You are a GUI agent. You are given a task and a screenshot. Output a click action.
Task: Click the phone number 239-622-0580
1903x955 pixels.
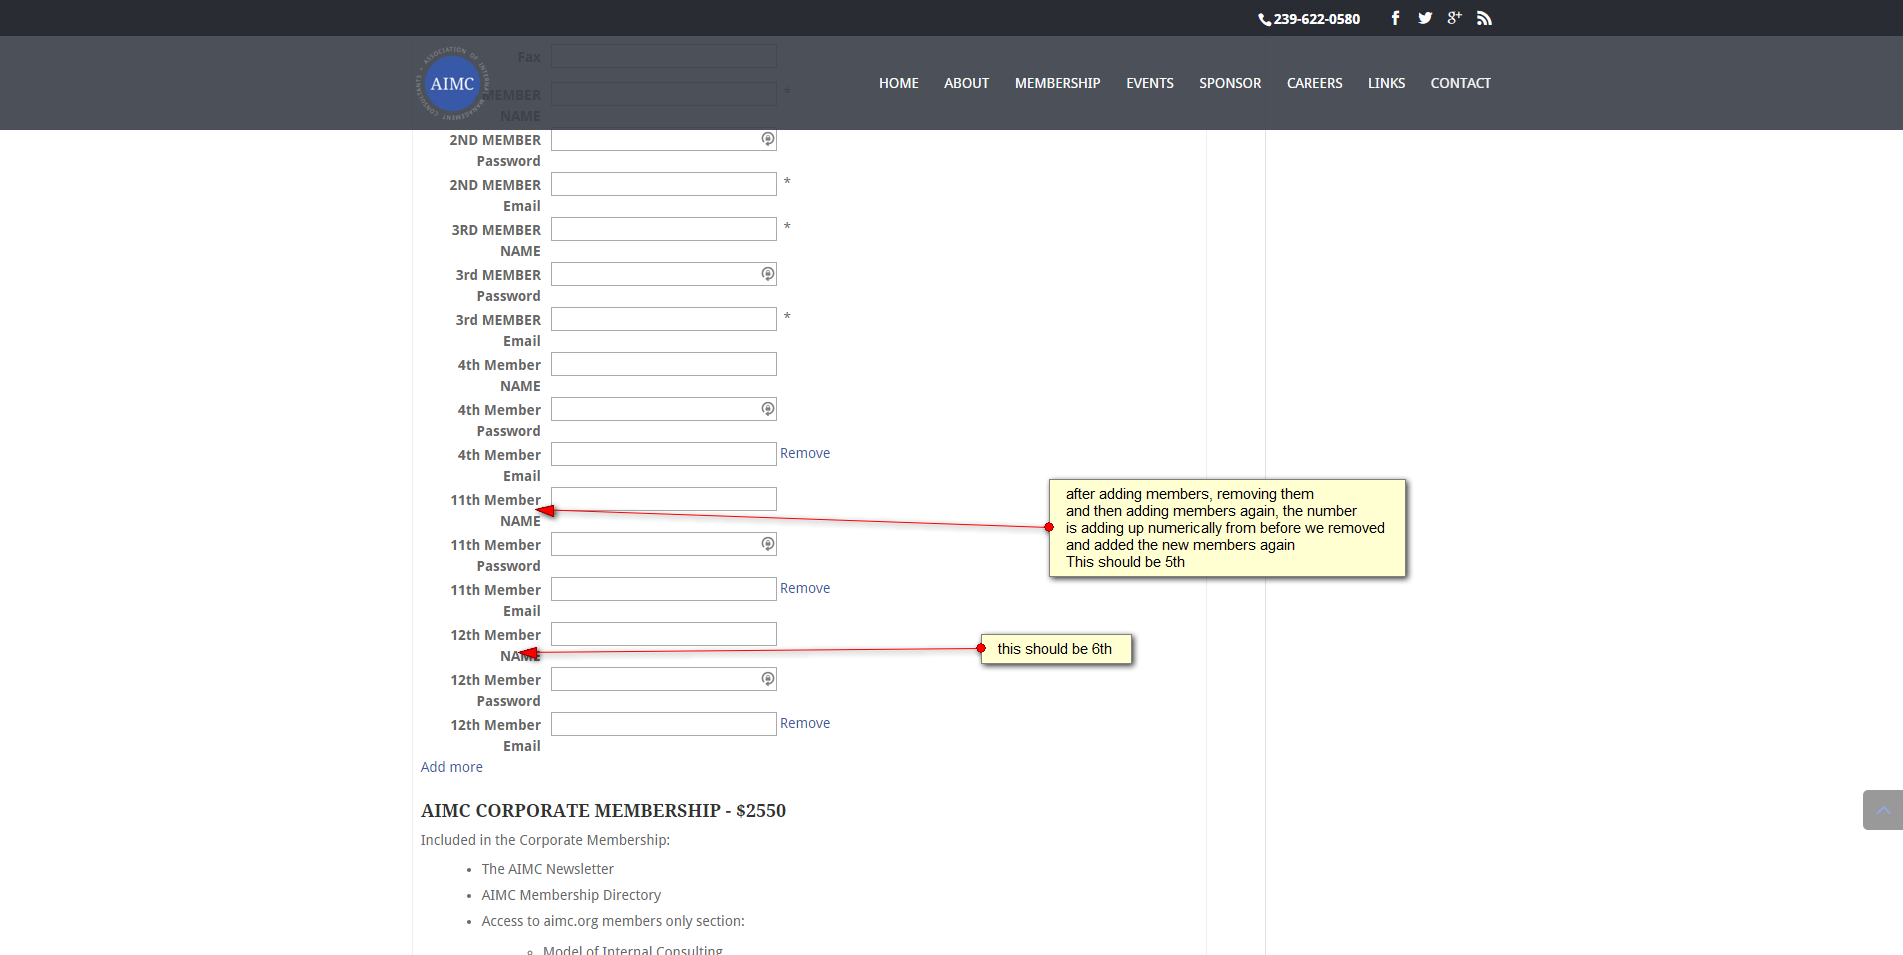[1316, 19]
